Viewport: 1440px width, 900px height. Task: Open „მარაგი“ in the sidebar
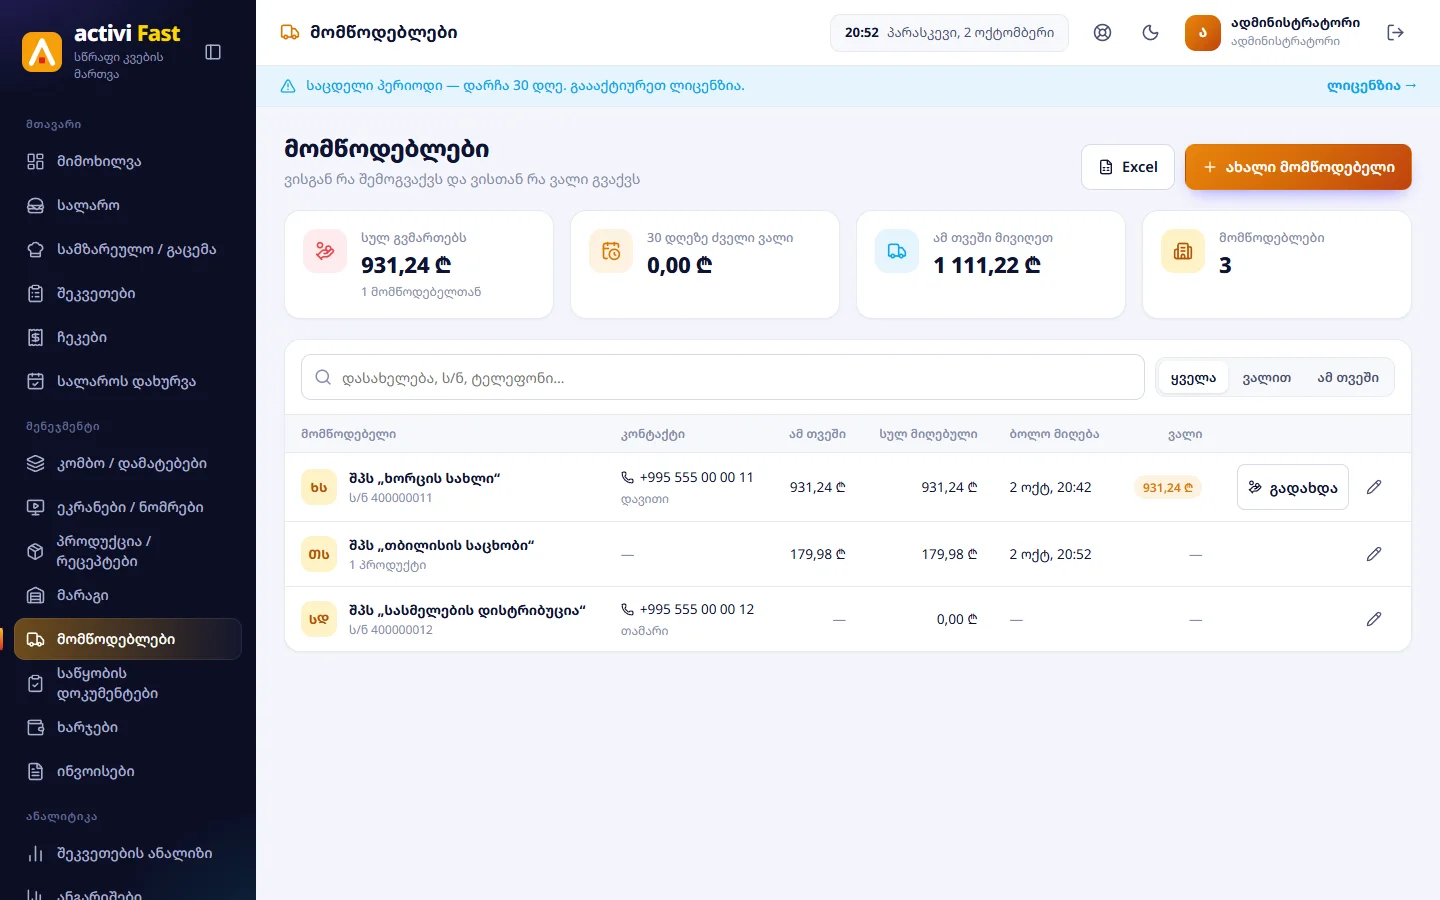pos(128,595)
